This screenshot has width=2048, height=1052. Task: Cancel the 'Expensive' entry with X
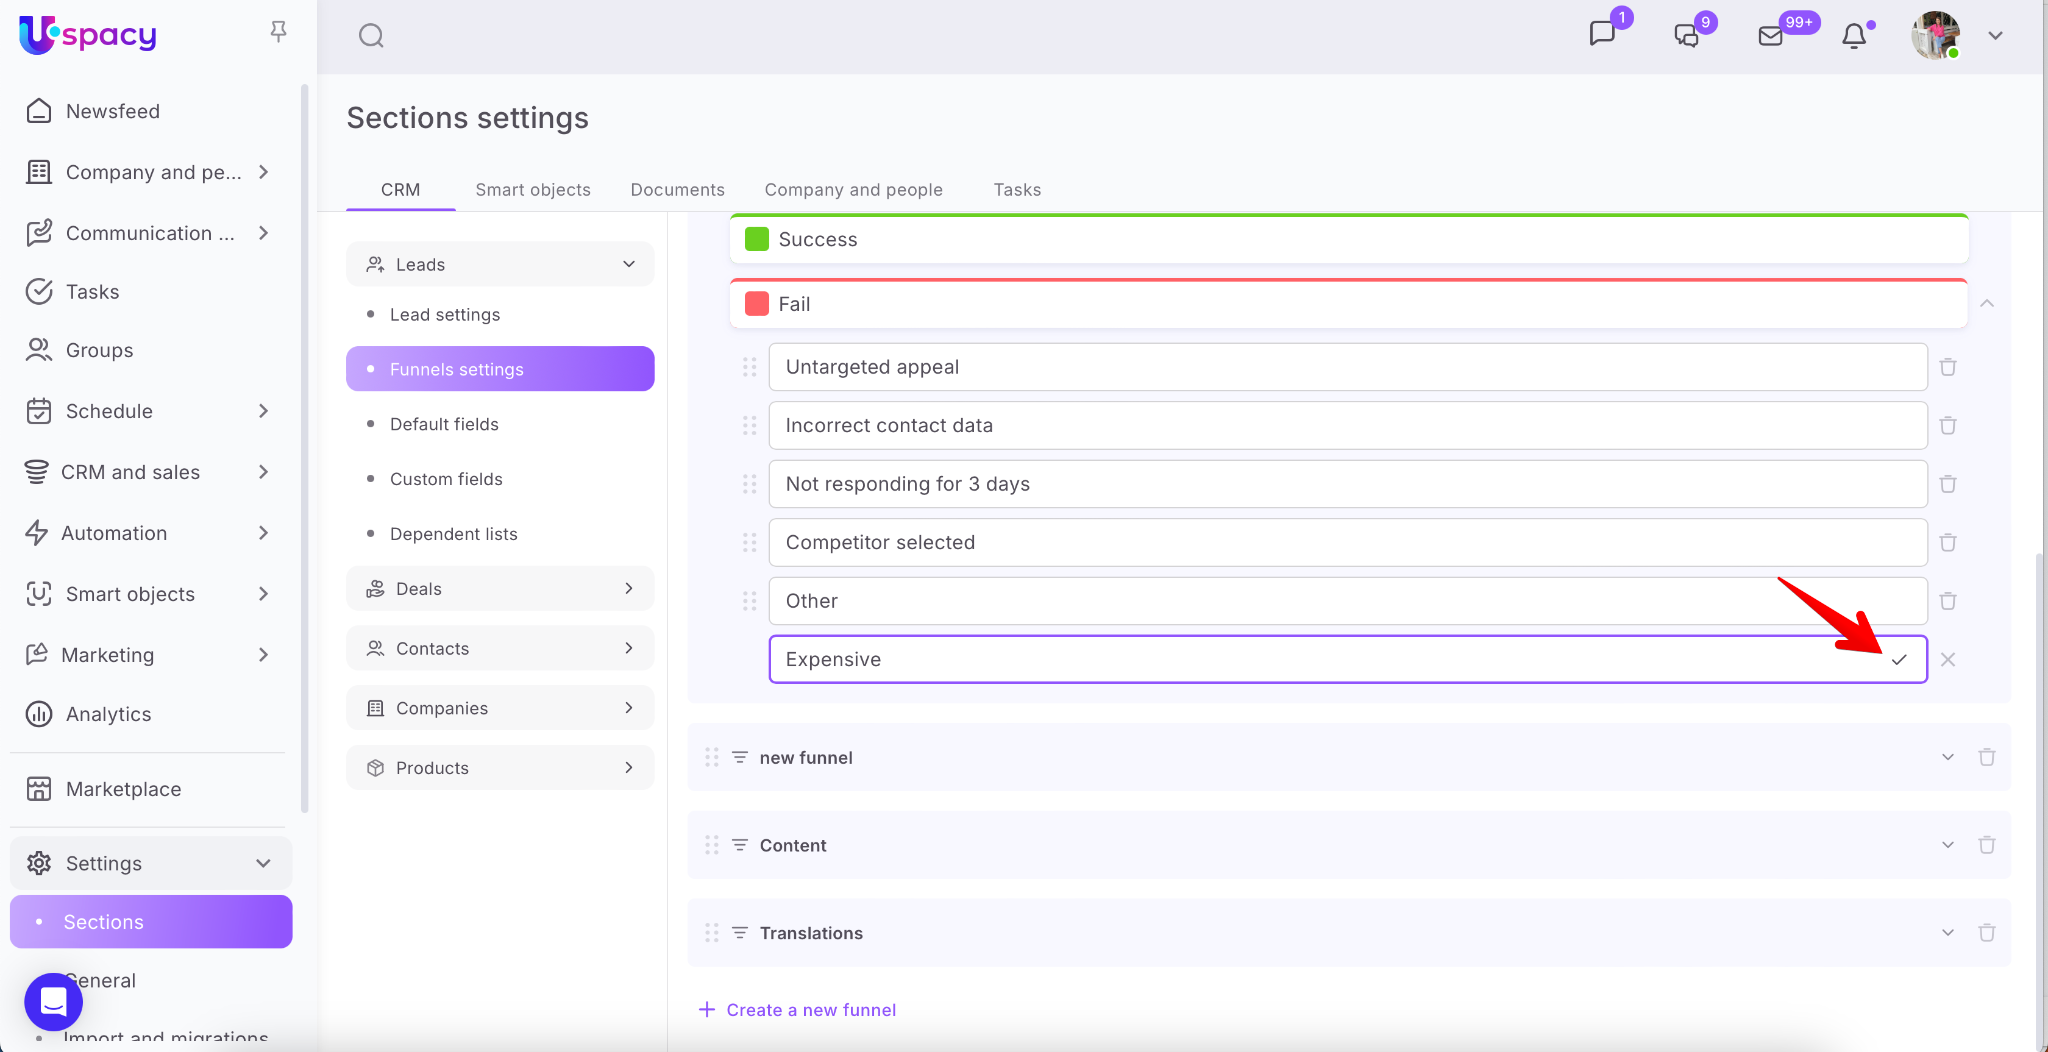1948,659
